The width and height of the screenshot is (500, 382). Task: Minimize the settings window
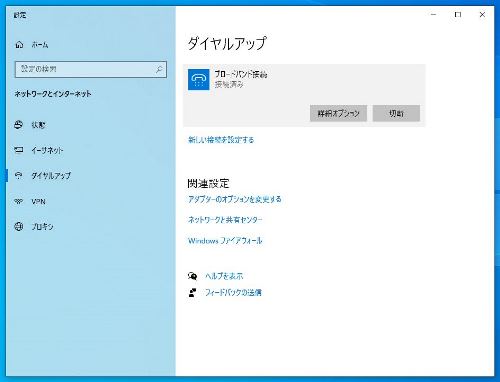pyautogui.click(x=434, y=15)
